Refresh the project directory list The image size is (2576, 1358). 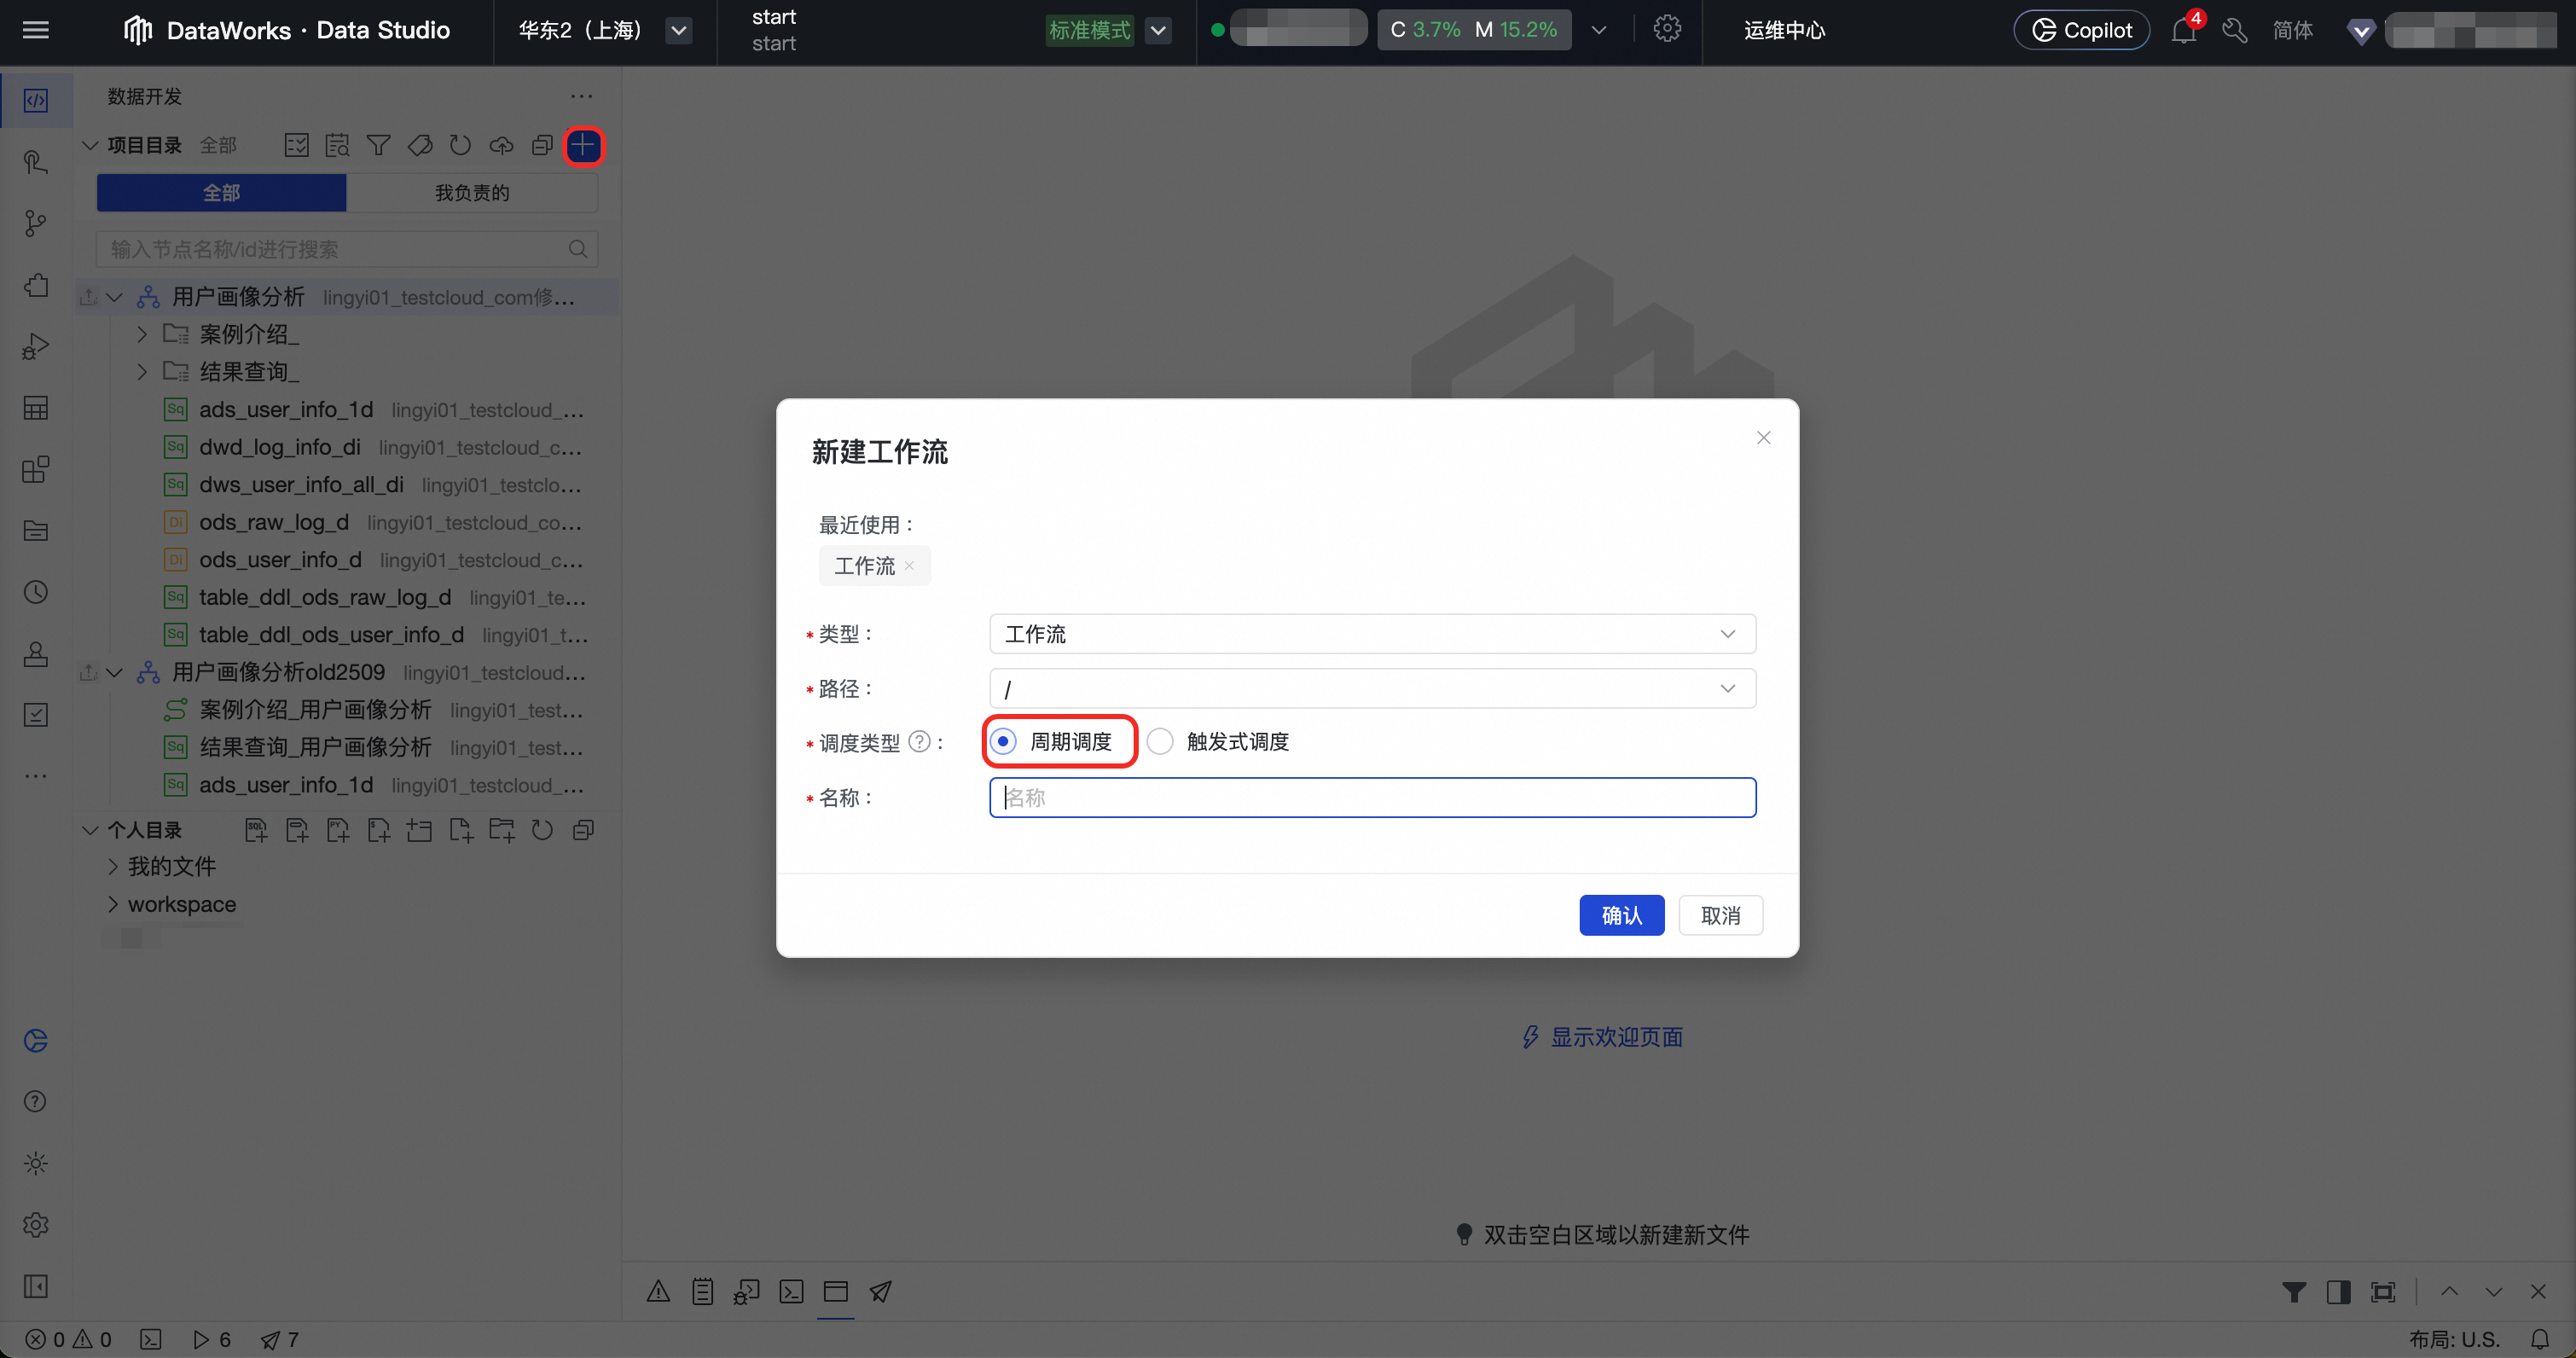coord(460,146)
